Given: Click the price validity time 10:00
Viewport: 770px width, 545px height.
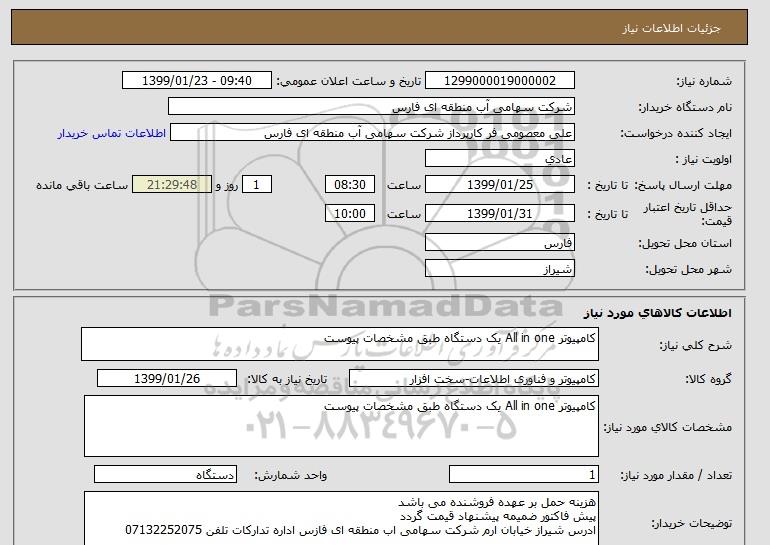Looking at the screenshot, I should (x=350, y=214).
